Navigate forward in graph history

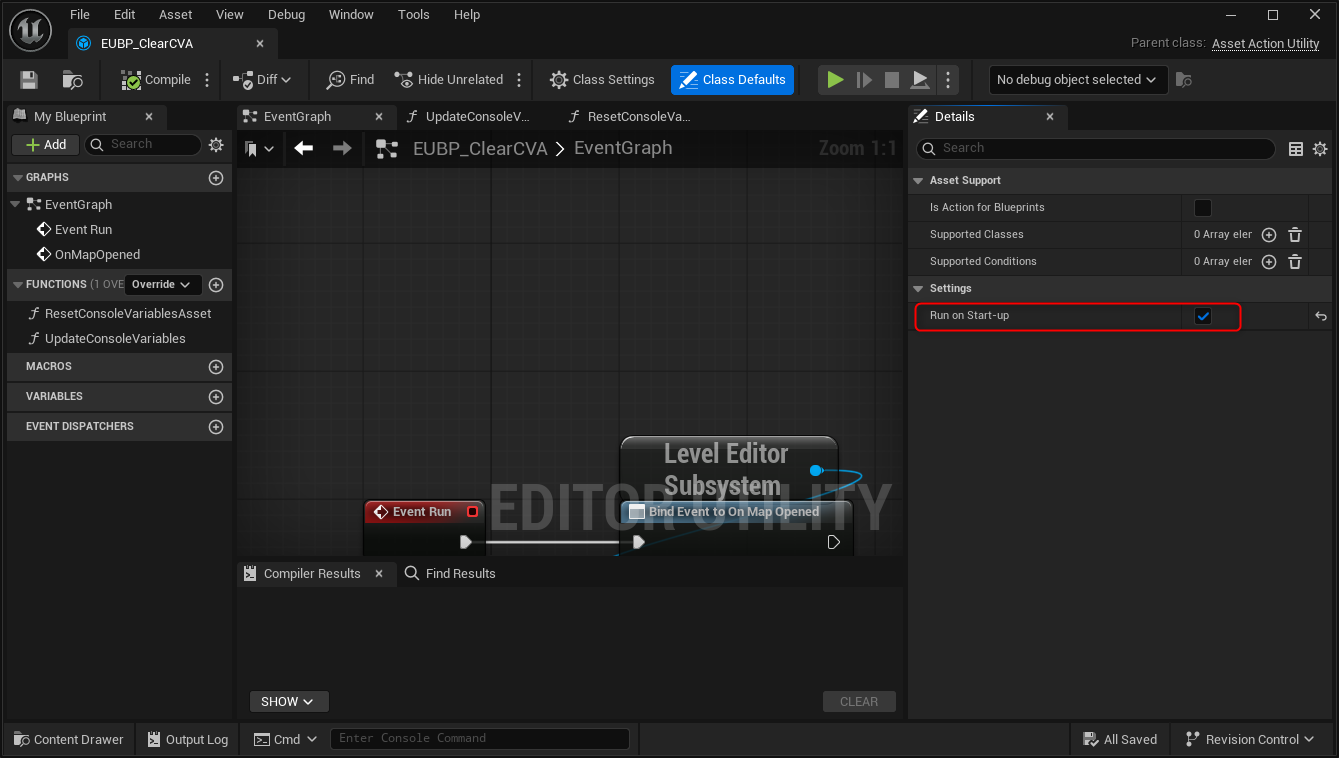click(x=342, y=148)
